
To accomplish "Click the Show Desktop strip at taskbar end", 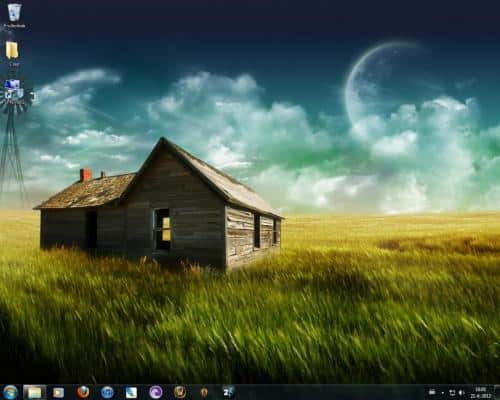I will coord(497,392).
